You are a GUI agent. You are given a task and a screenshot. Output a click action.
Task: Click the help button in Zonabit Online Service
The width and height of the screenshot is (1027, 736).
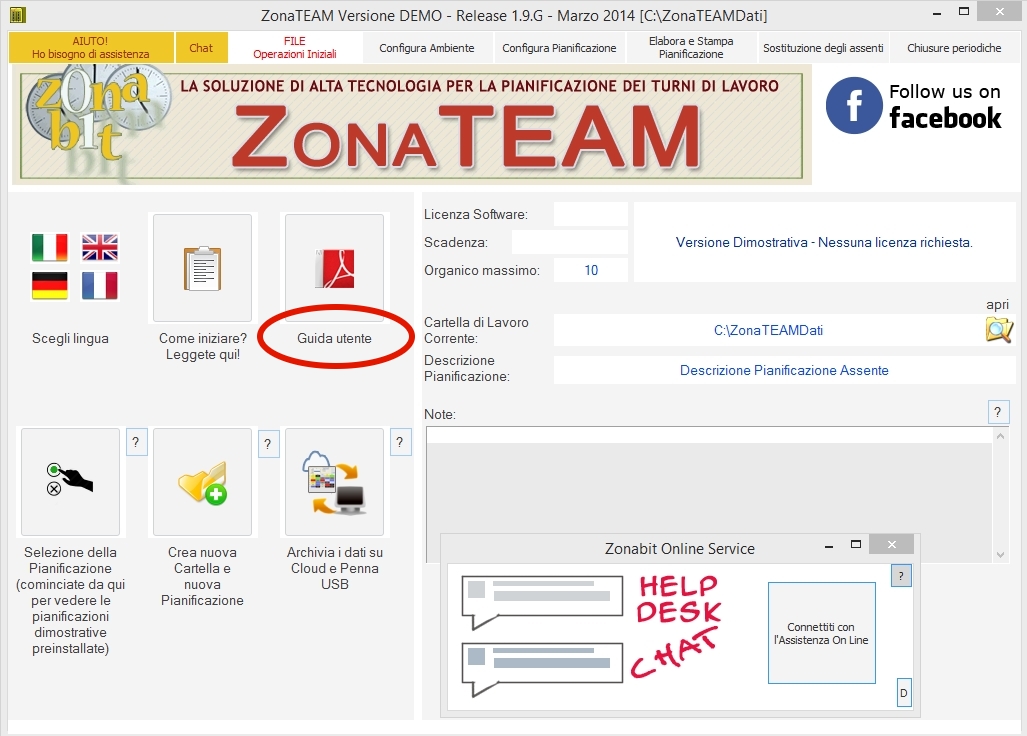tap(901, 576)
